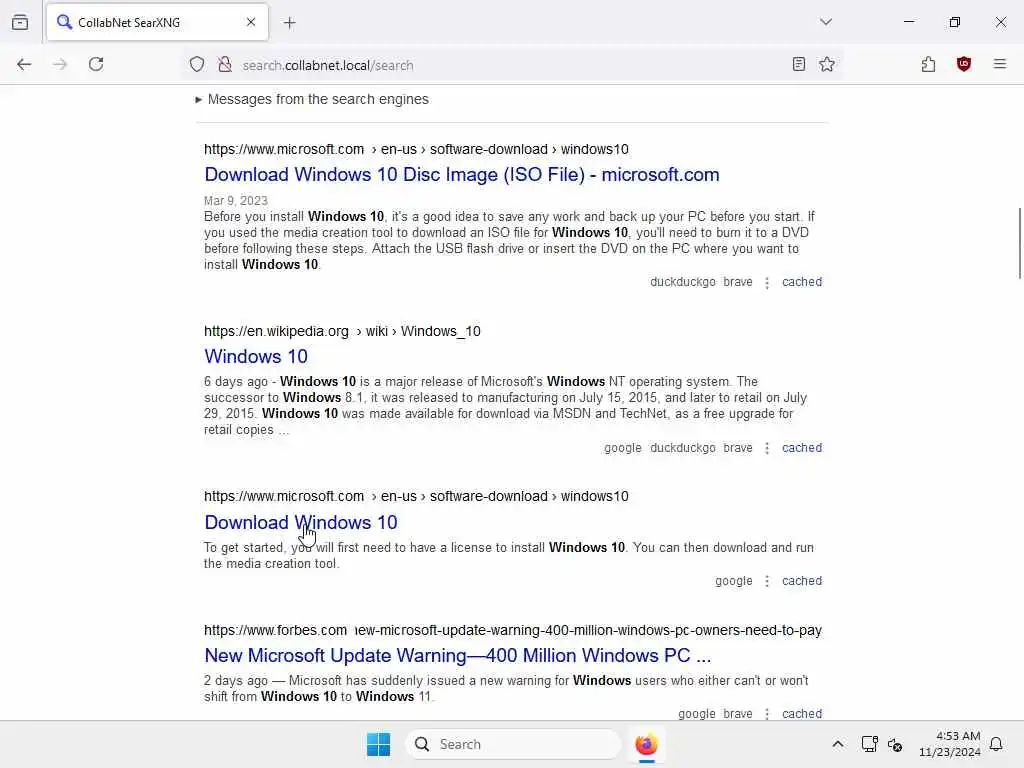Click the page vertical scrollbar thumb
The height and width of the screenshot is (768, 1024).
click(x=1019, y=243)
